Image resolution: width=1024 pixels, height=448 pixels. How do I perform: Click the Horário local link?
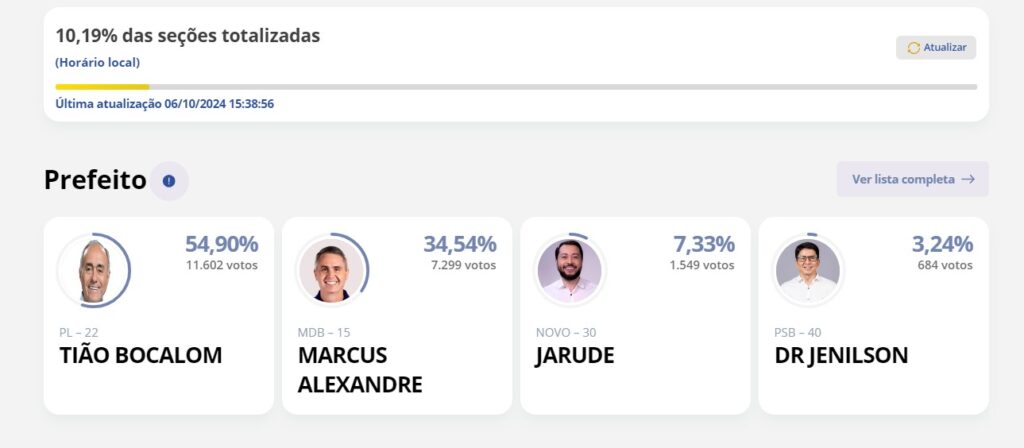[97, 63]
